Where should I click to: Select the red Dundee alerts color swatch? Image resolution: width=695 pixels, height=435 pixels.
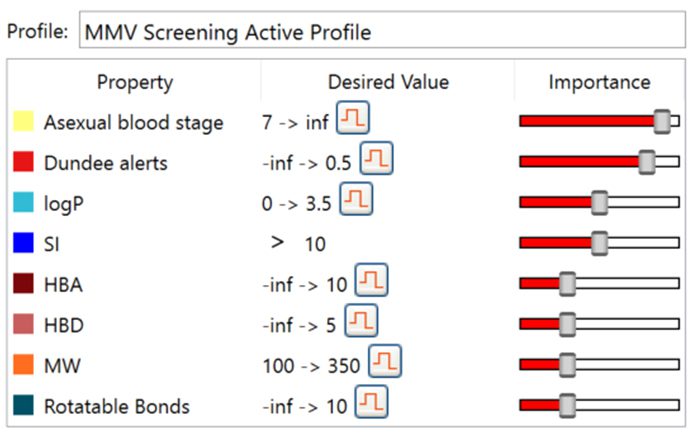click(23, 162)
